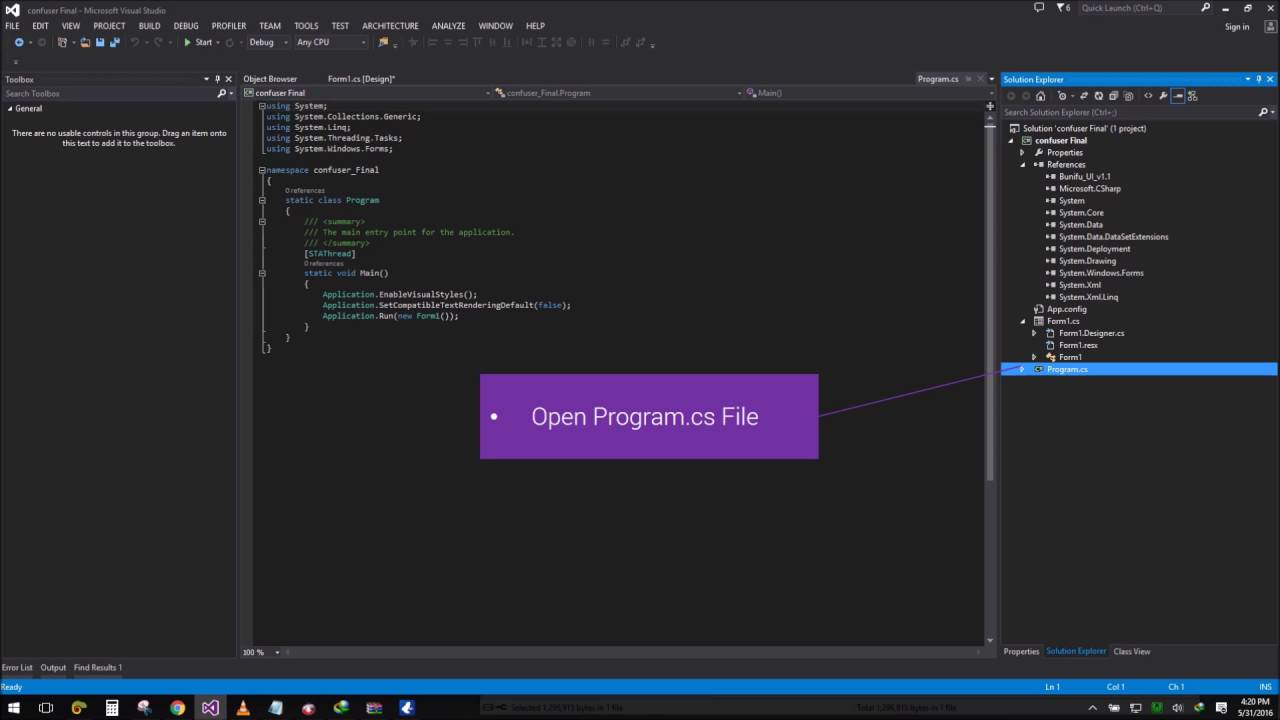Collapse the static void Main method block
The width and height of the screenshot is (1280, 720).
262,273
